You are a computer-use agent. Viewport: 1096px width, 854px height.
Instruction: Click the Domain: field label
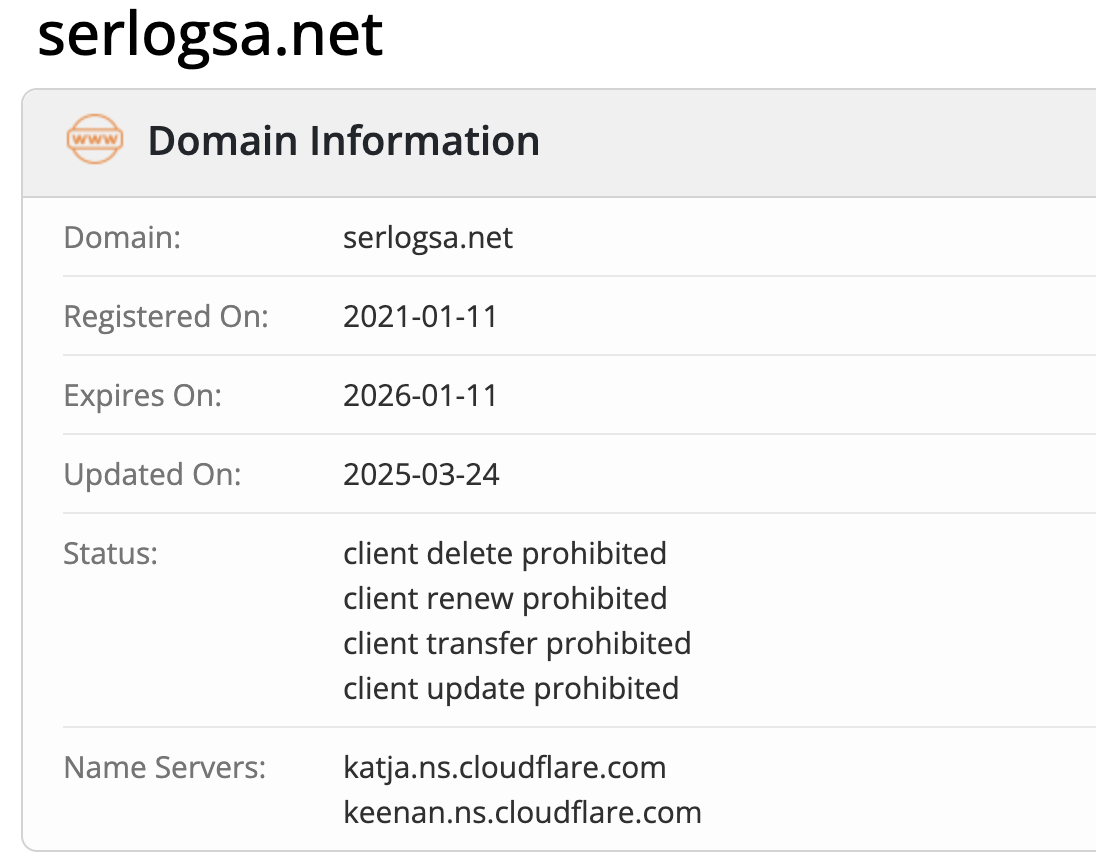(122, 238)
